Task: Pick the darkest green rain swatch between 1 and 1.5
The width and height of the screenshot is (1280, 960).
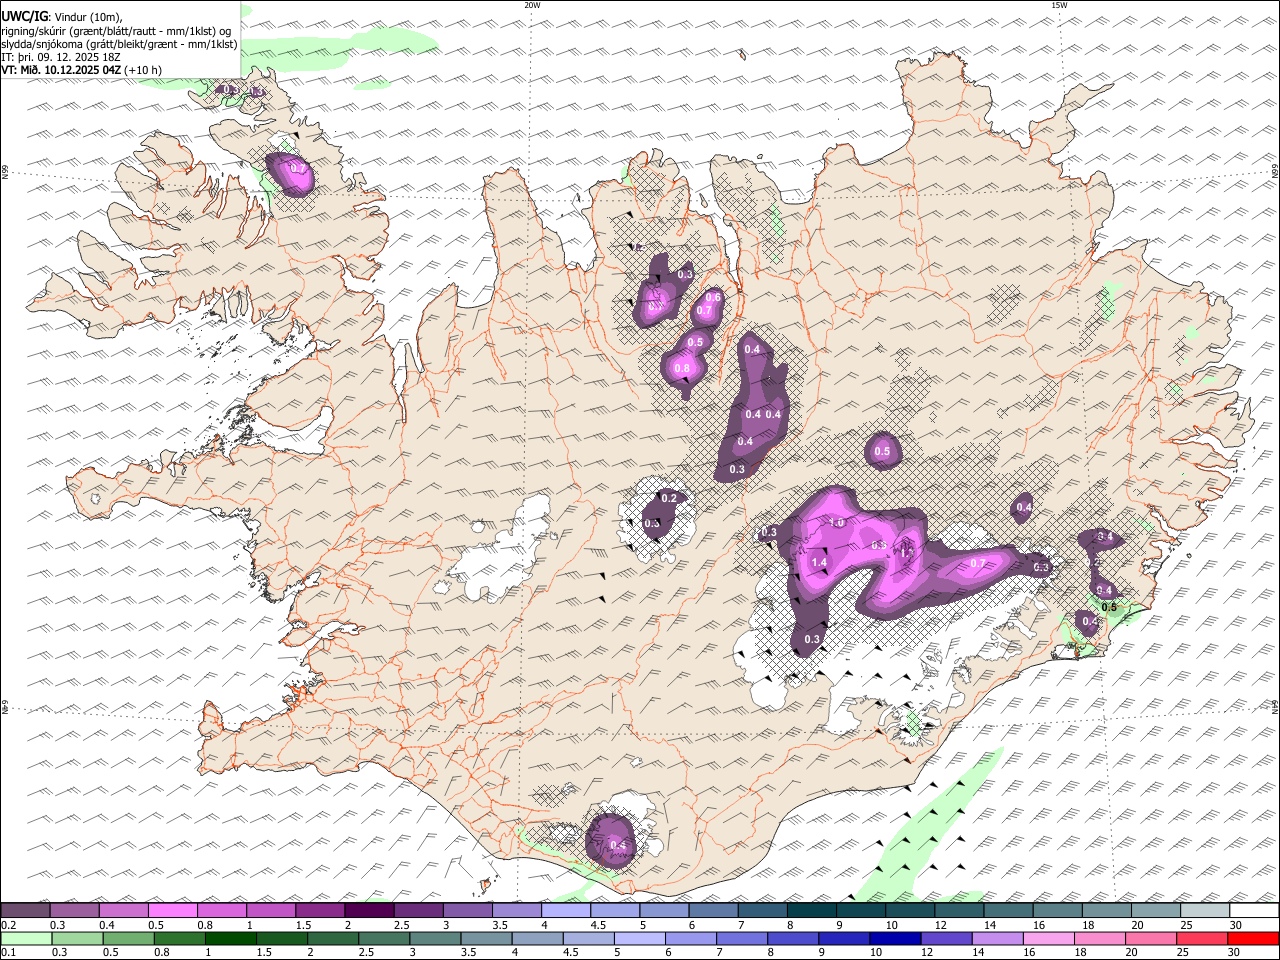Action: coord(230,938)
